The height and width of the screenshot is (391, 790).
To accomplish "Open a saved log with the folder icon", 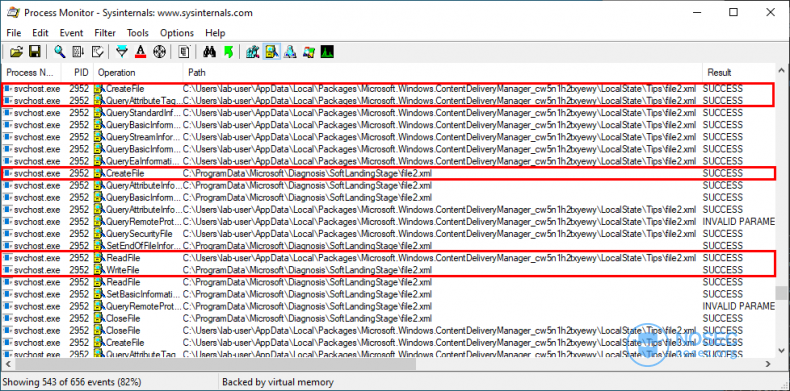I will 17,51.
